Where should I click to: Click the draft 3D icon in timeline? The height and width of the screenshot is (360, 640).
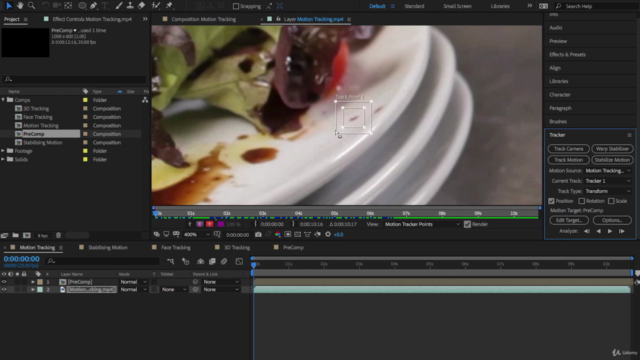coord(186,261)
